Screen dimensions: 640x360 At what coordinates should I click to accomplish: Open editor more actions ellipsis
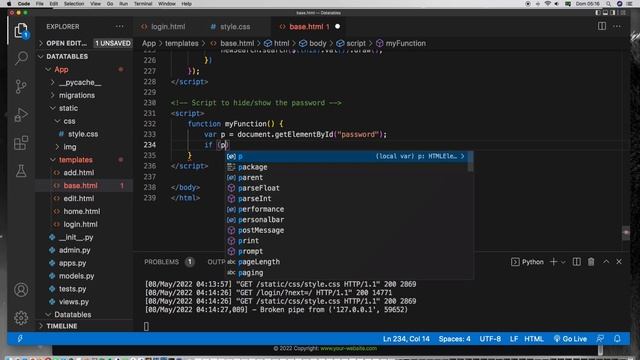click(617, 26)
